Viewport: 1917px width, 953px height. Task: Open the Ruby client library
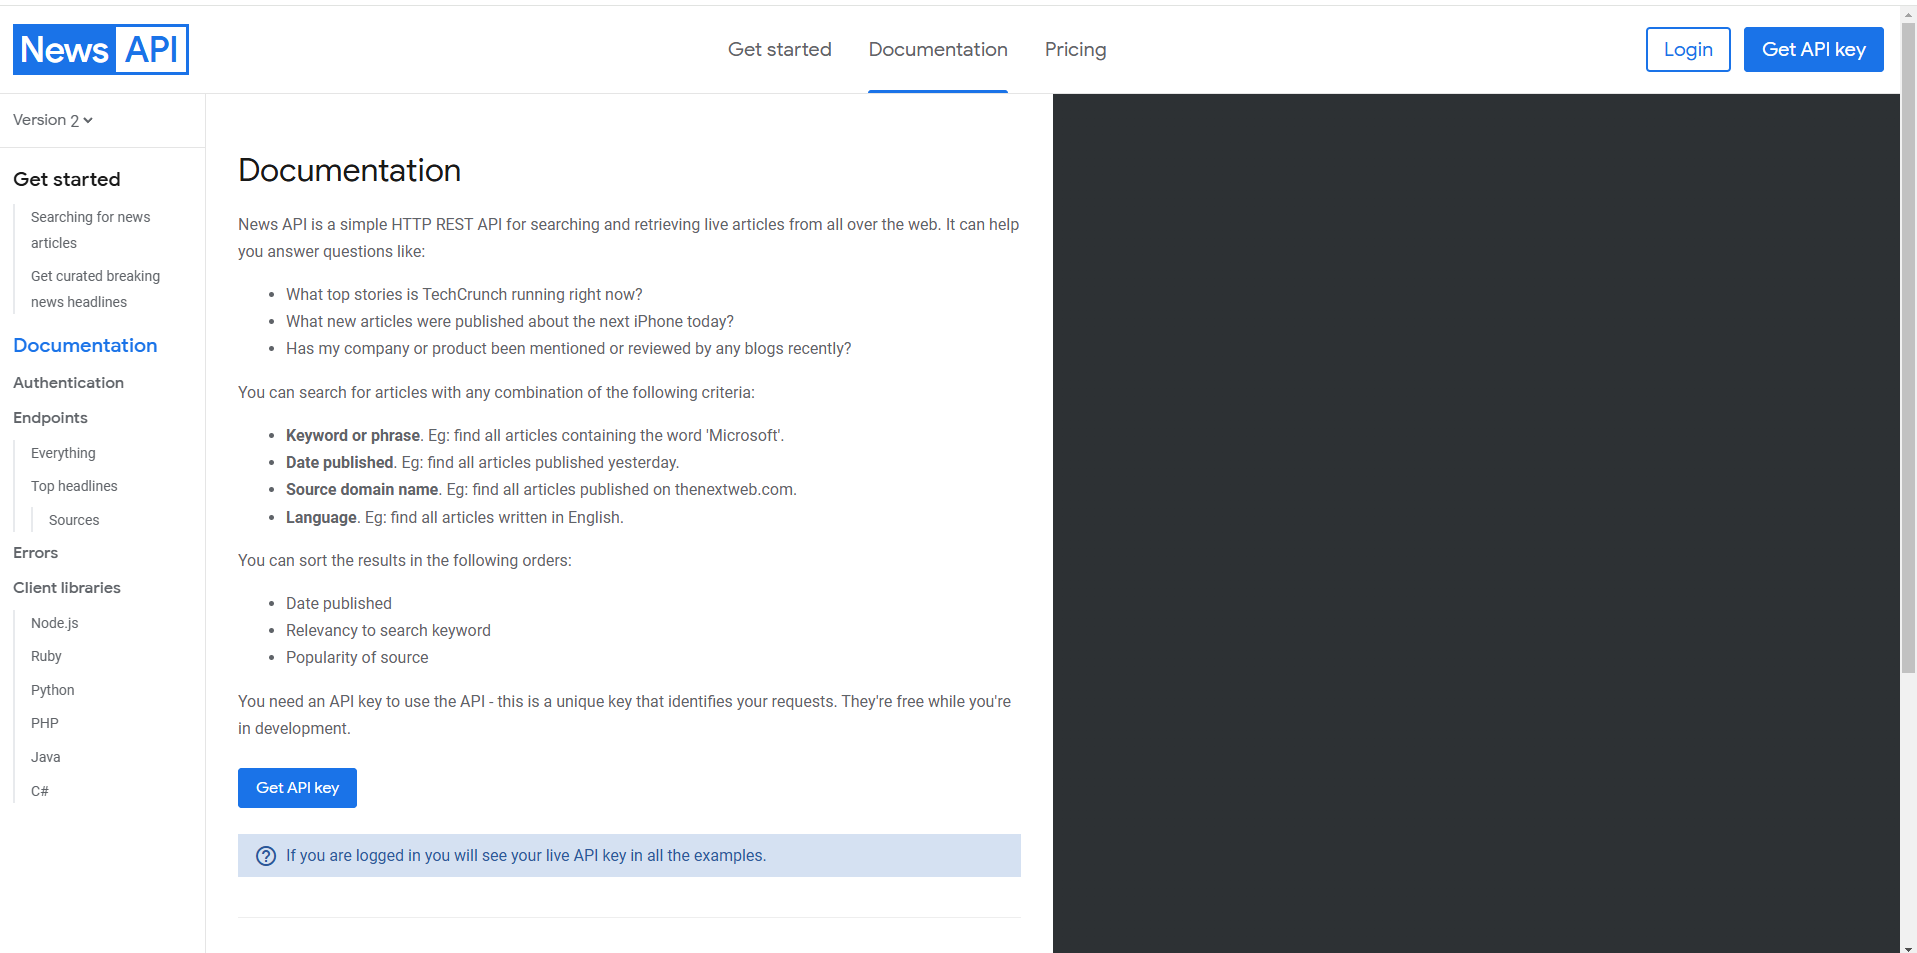pyautogui.click(x=46, y=656)
